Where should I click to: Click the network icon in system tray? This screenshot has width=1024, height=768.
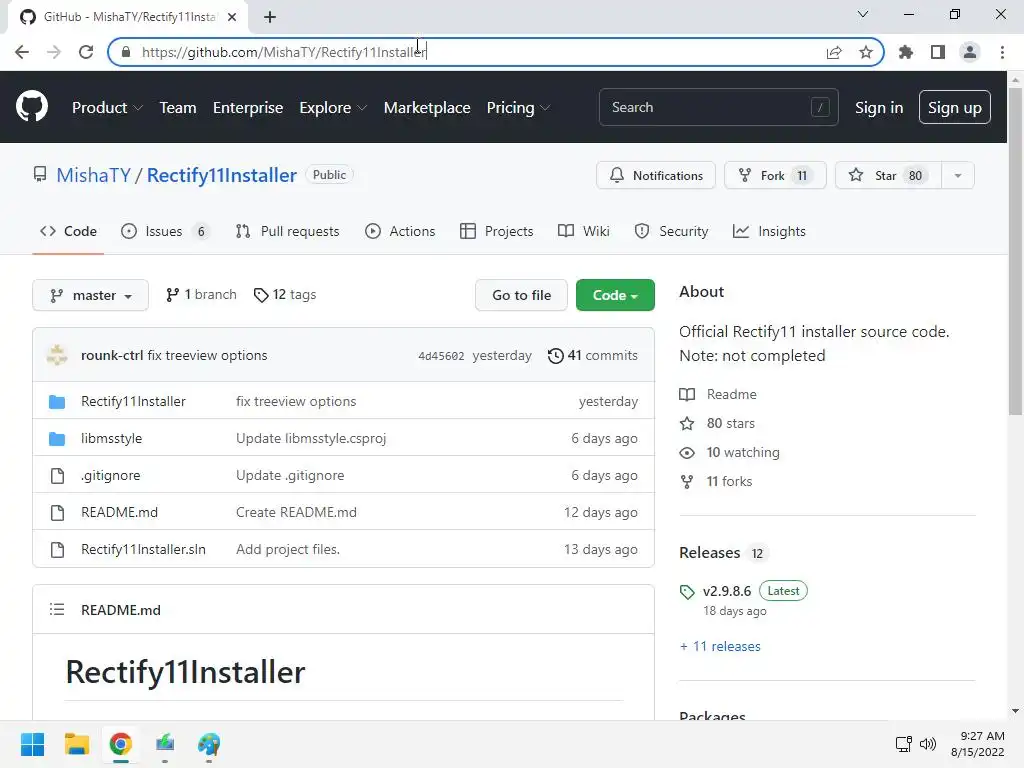pyautogui.click(x=904, y=744)
